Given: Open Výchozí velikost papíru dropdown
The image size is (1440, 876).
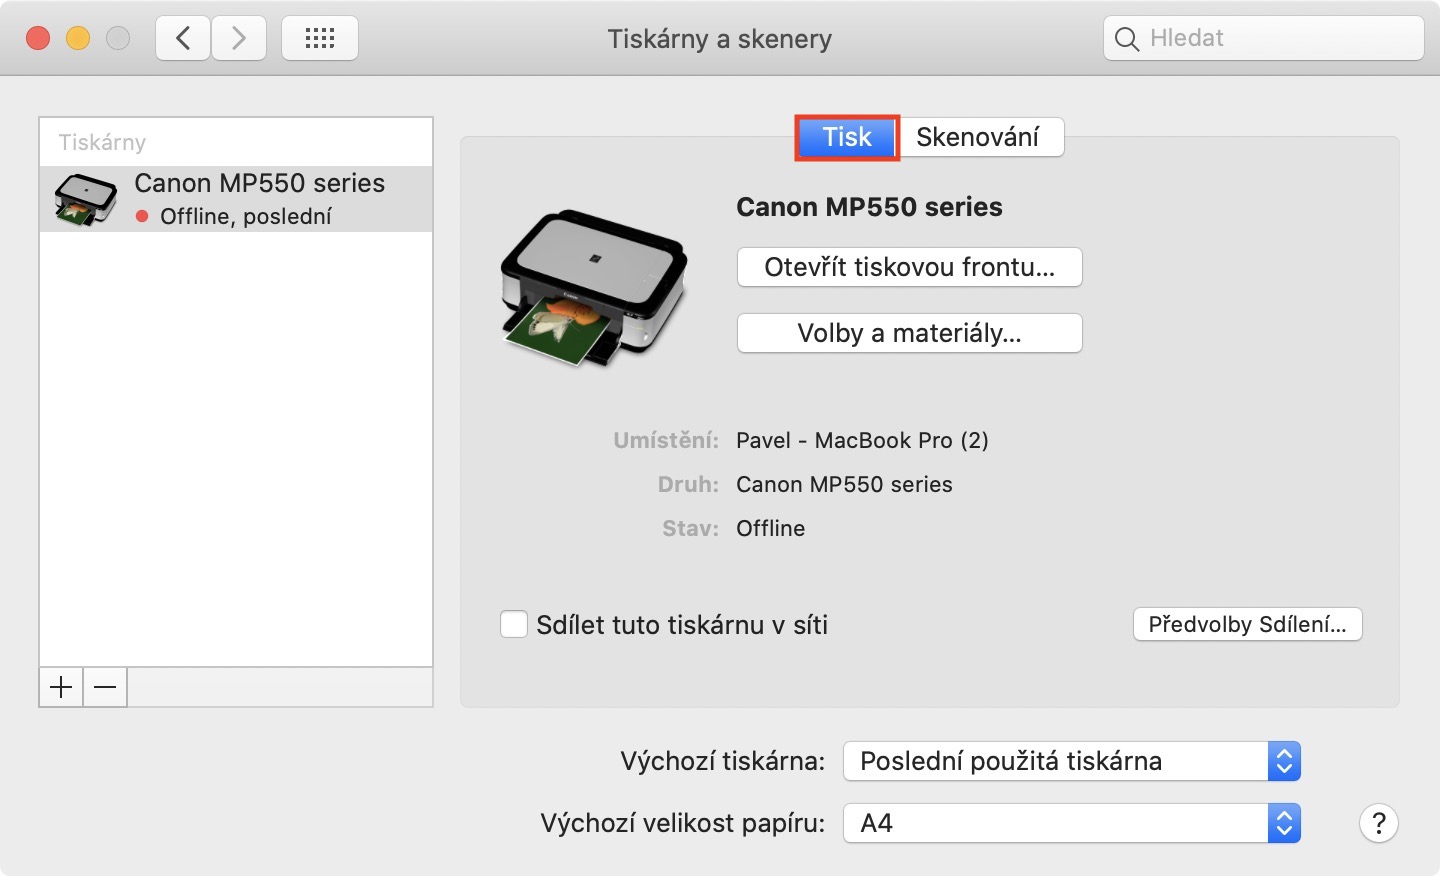Looking at the screenshot, I should point(1071,823).
